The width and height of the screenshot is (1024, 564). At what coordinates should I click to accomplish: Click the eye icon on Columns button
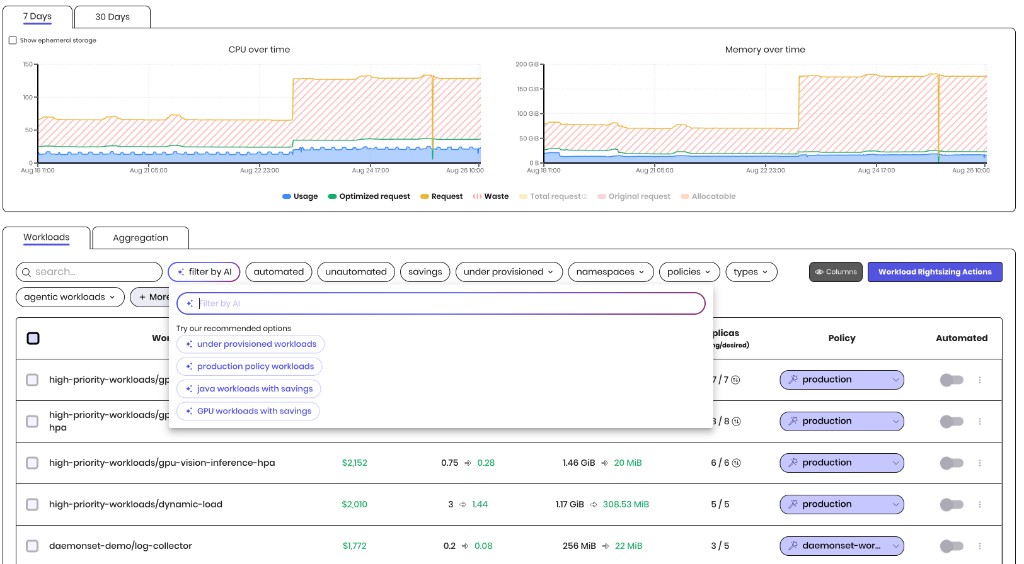point(819,272)
